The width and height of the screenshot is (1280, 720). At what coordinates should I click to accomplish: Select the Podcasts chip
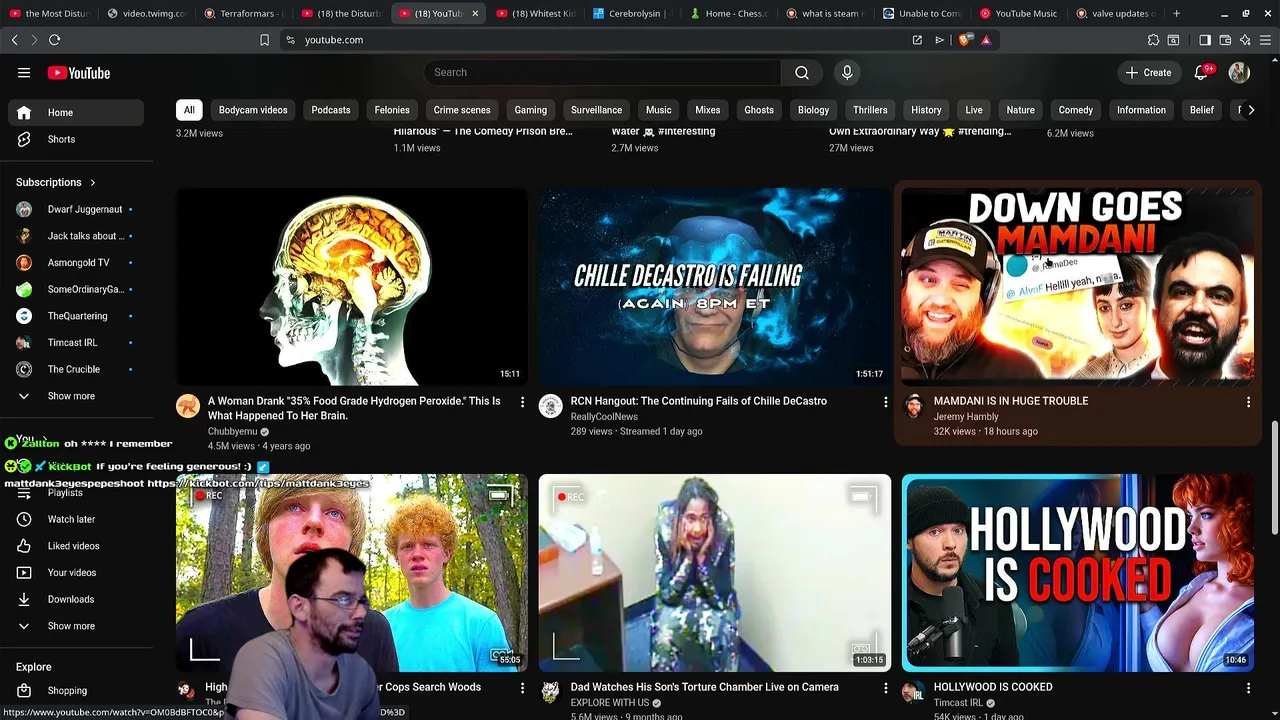coord(331,110)
